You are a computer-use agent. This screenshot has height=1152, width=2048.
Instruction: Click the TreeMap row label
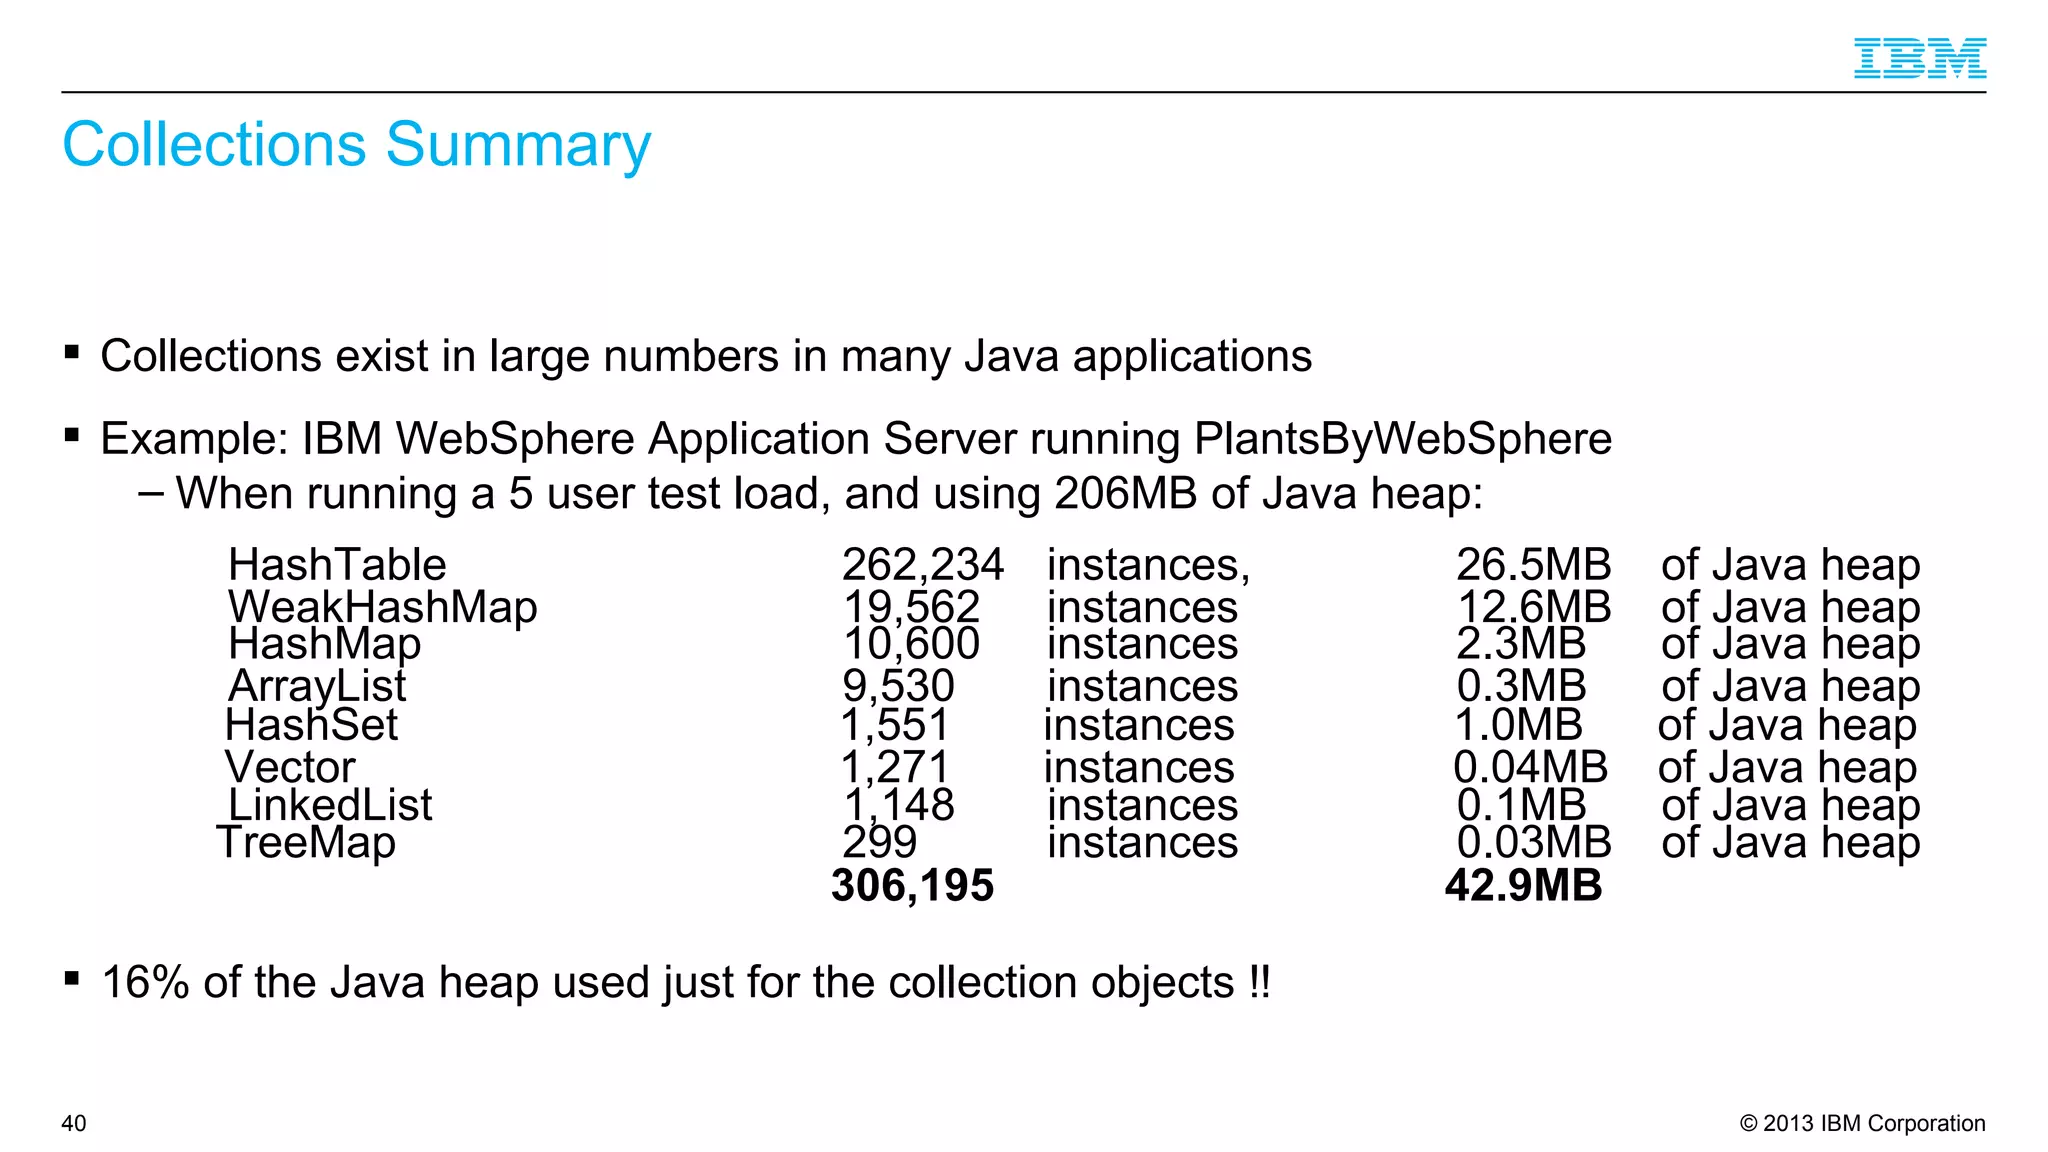click(306, 843)
